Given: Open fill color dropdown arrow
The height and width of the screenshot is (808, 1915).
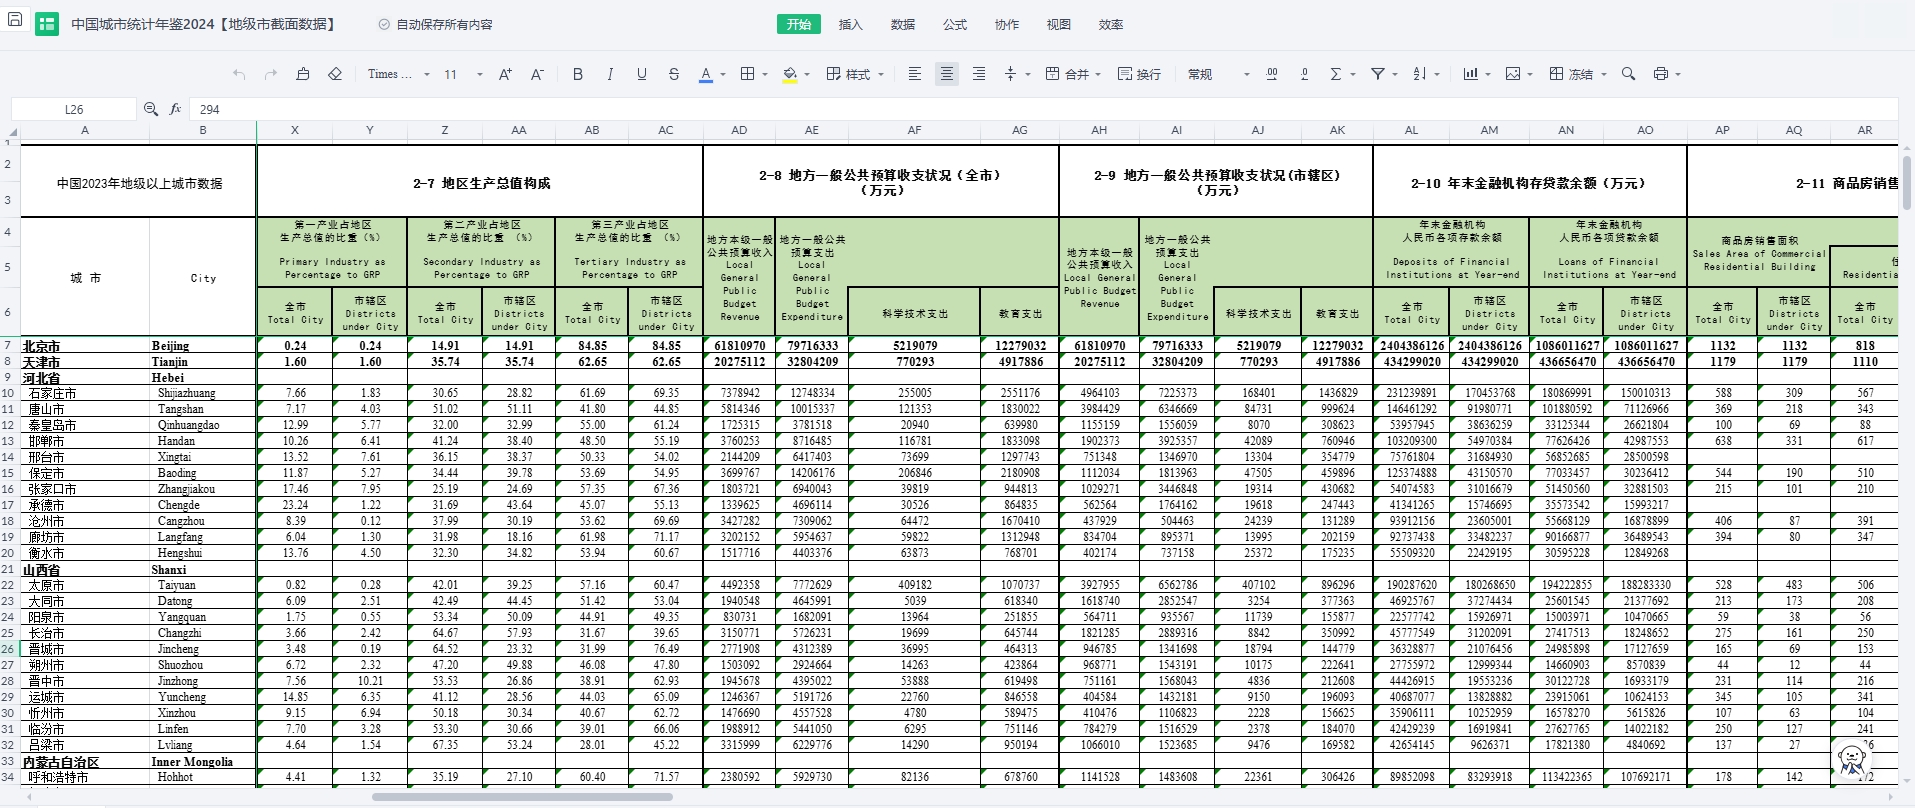Looking at the screenshot, I should pos(808,74).
